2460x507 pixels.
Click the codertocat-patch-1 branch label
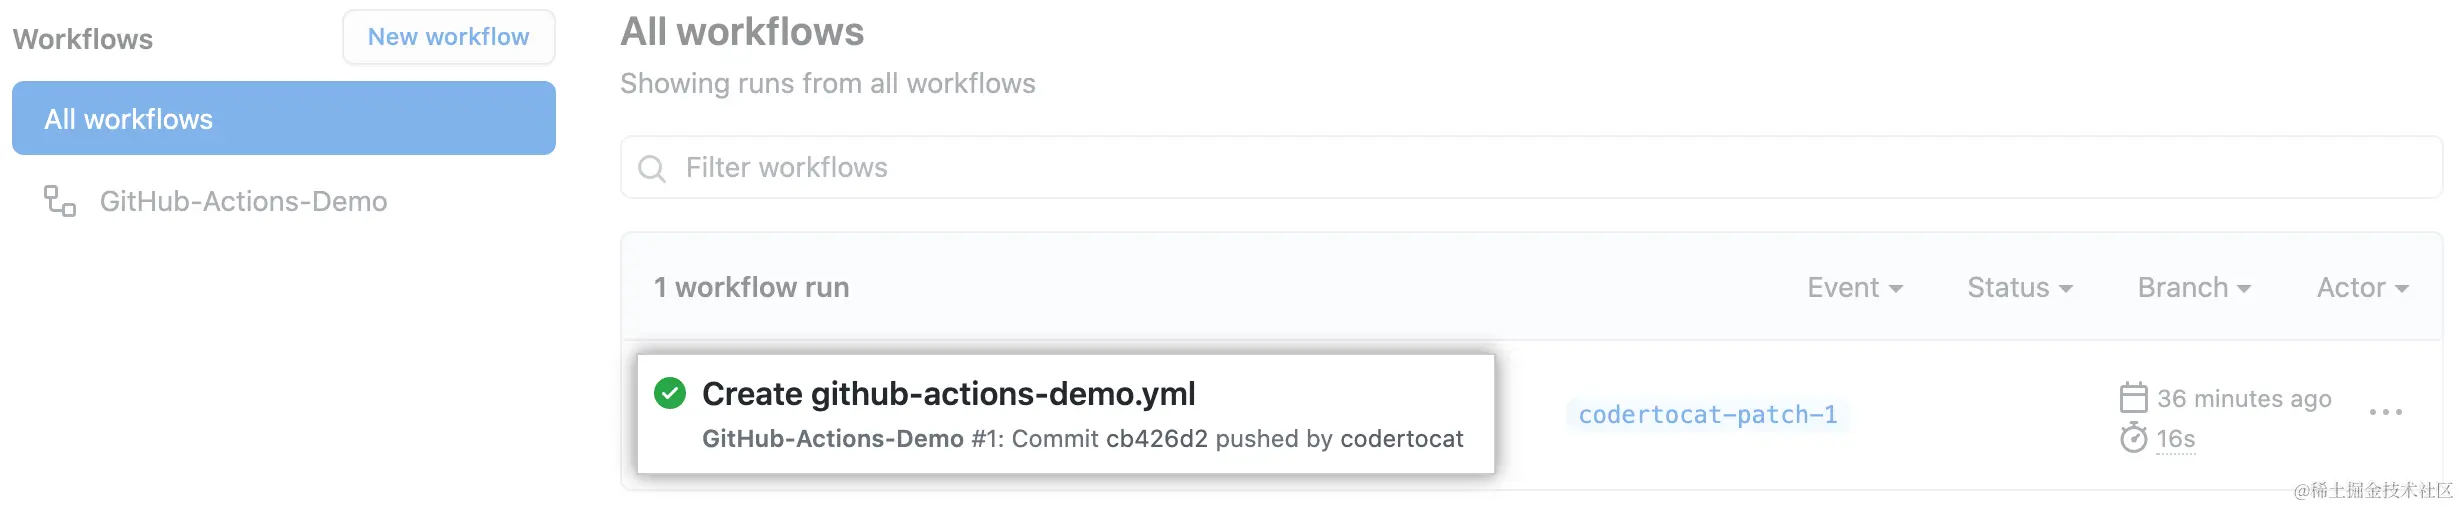[x=1707, y=414]
